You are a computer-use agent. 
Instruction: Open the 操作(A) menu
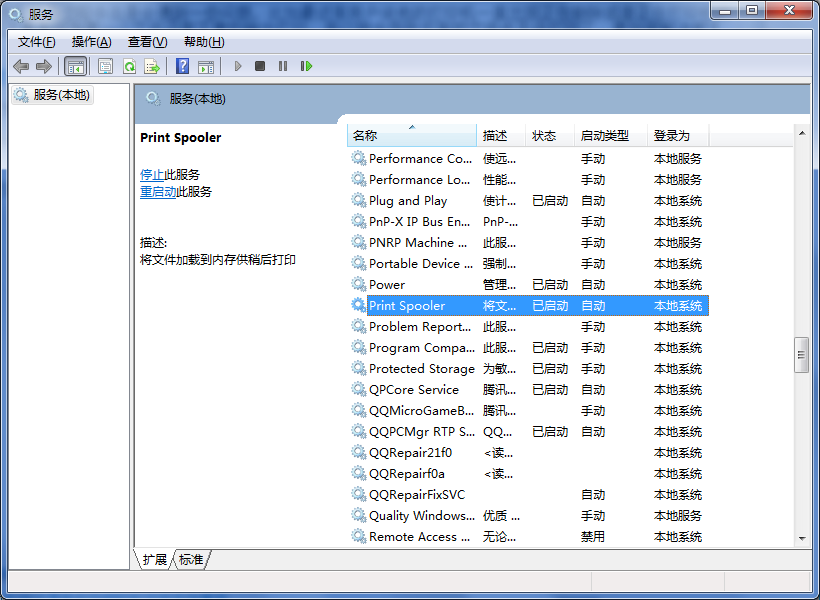point(92,42)
